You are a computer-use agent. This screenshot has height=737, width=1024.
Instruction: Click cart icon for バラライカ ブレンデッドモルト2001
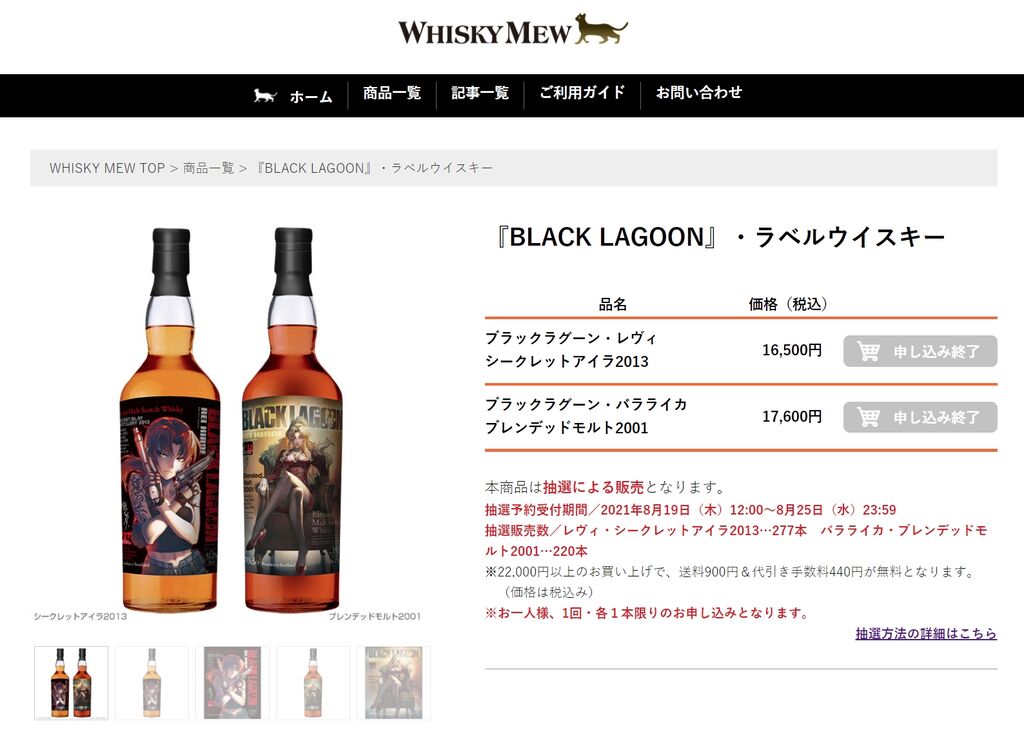[868, 416]
